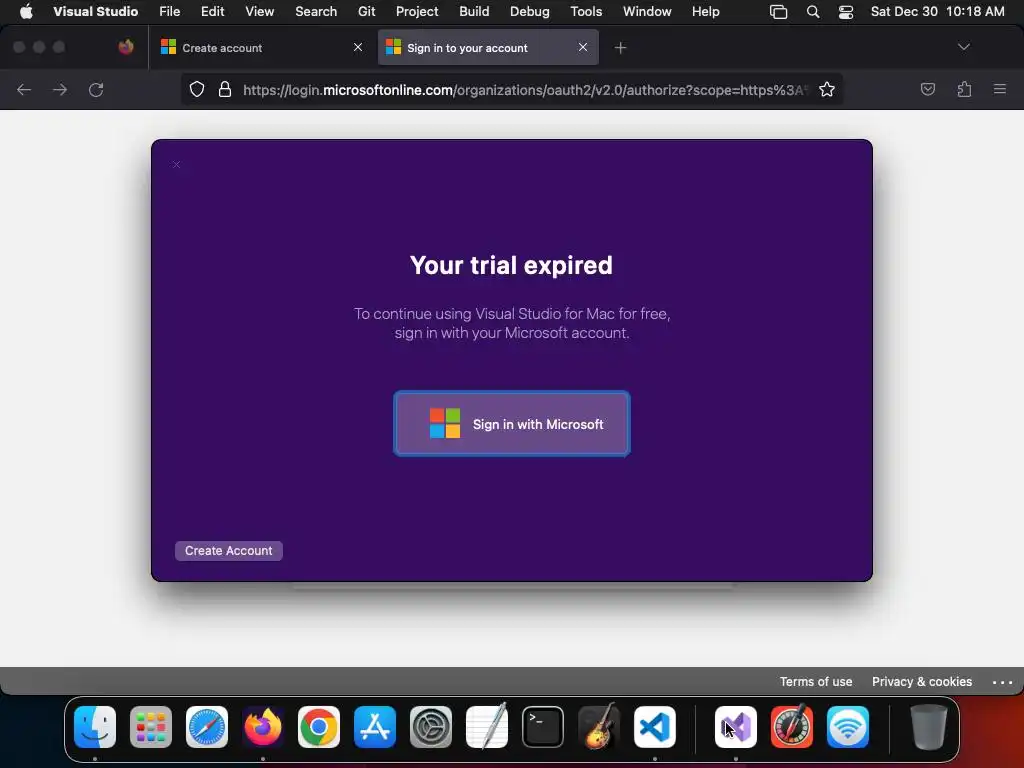Open the Terms of use link

(816, 681)
